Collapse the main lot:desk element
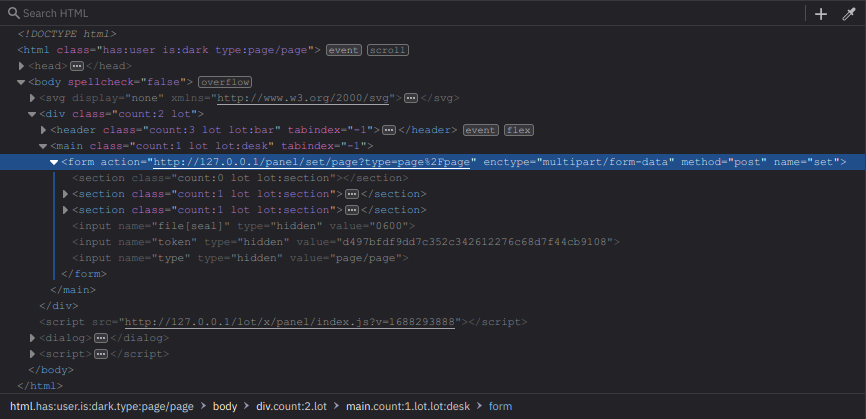866x419 pixels. point(43,146)
